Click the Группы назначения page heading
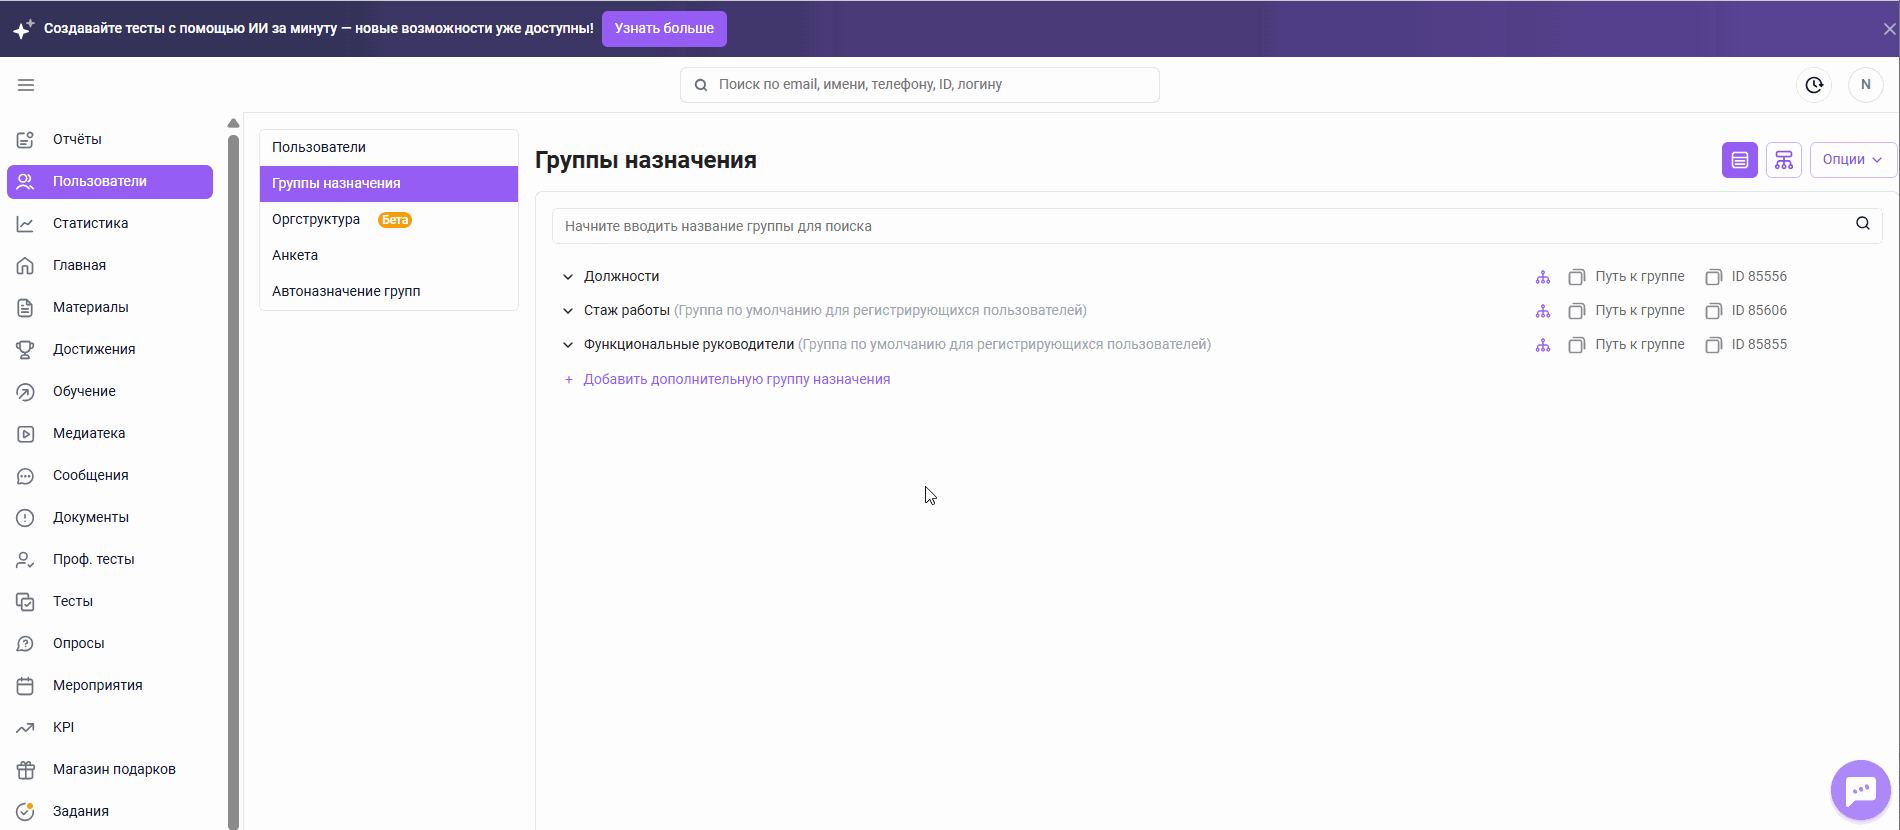This screenshot has height=830, width=1900. coord(646,160)
